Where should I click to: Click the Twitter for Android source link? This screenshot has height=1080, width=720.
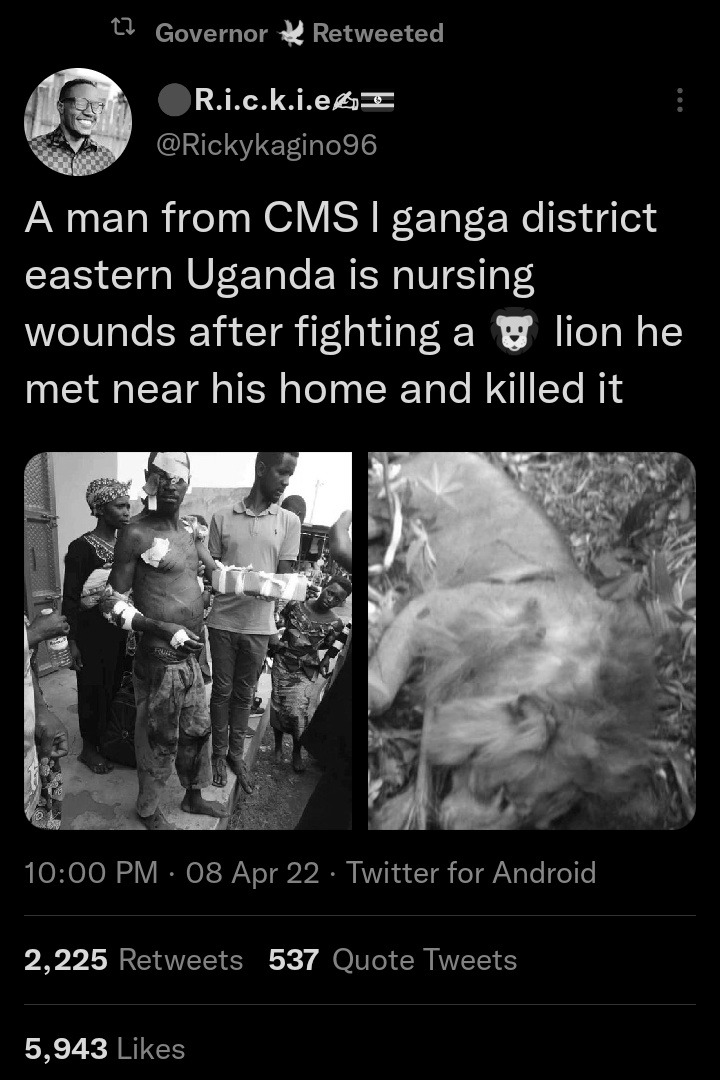click(471, 873)
